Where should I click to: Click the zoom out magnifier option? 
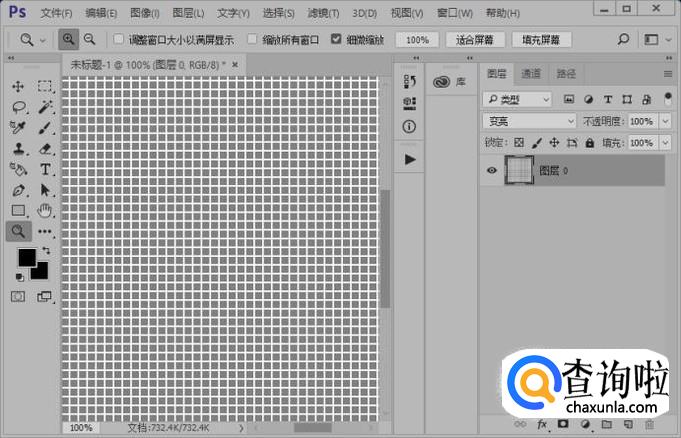[x=90, y=39]
